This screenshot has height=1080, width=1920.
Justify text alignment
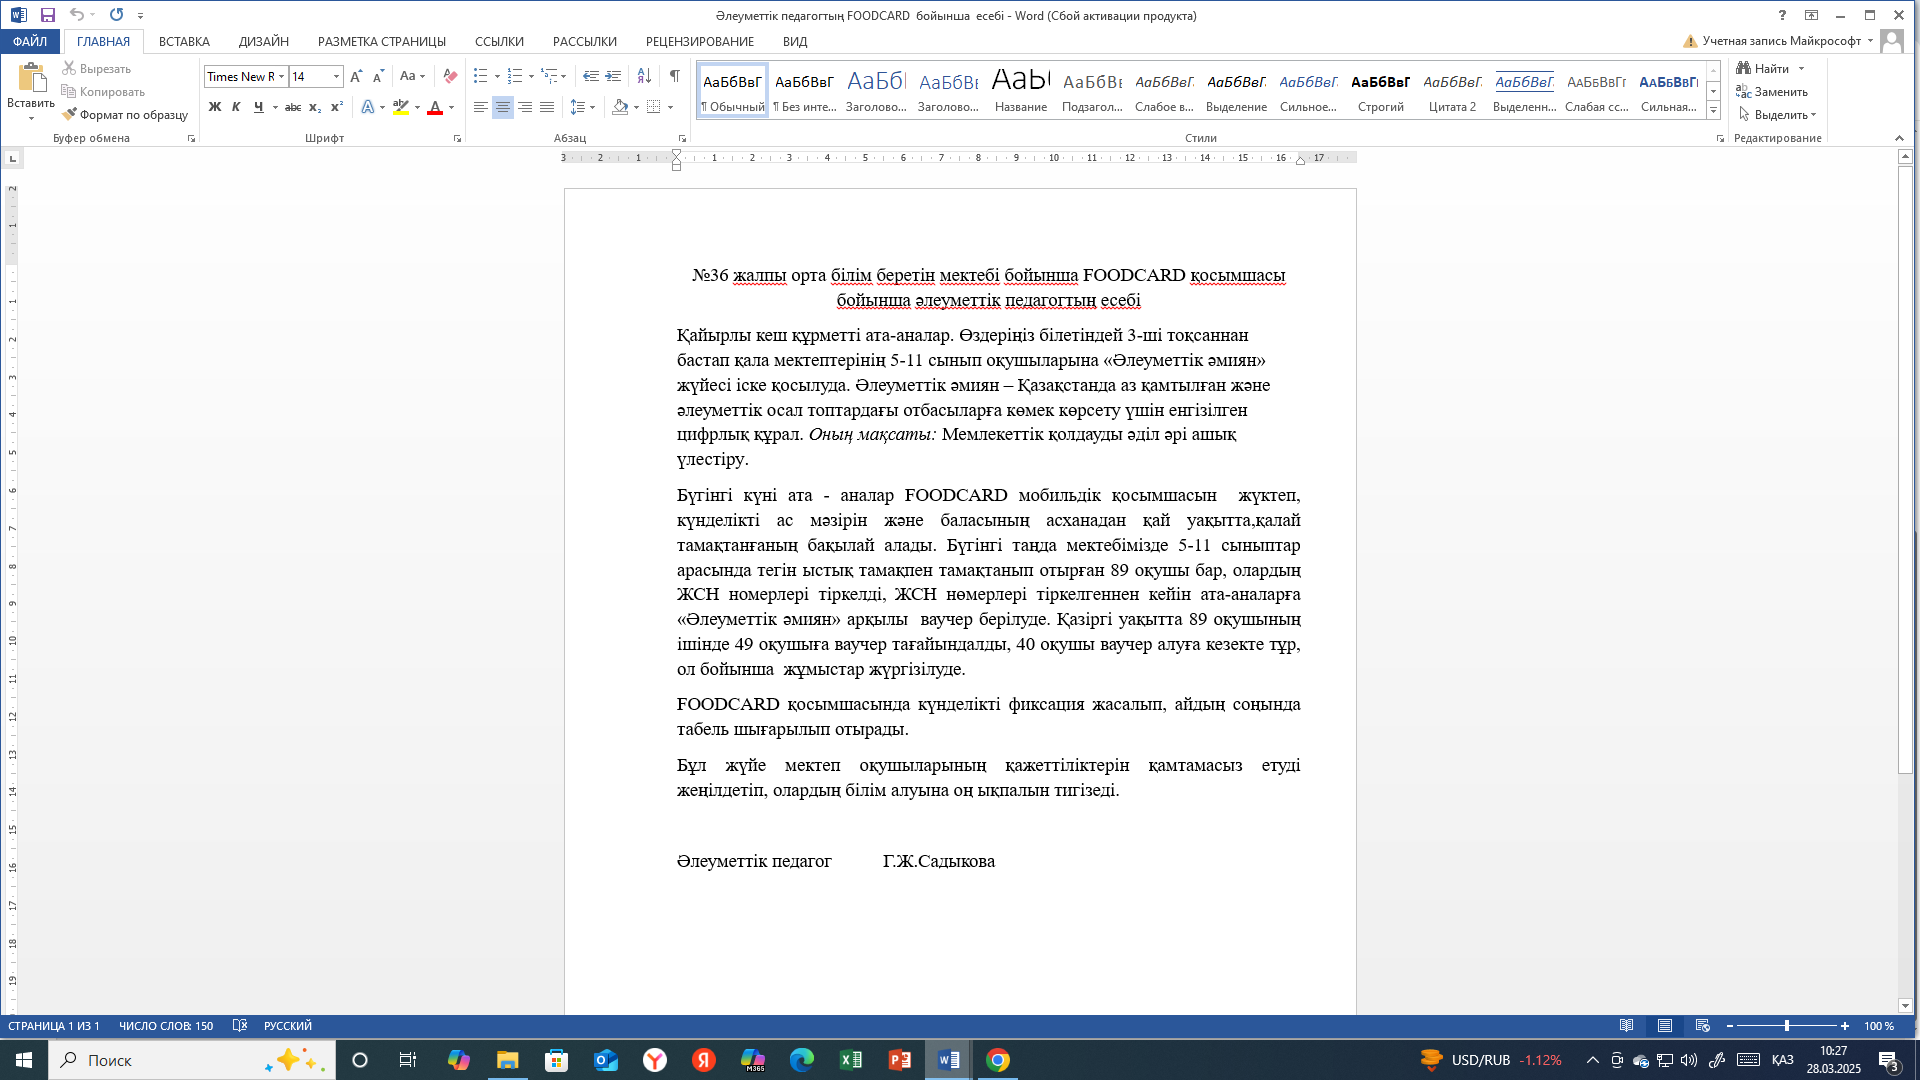[547, 107]
